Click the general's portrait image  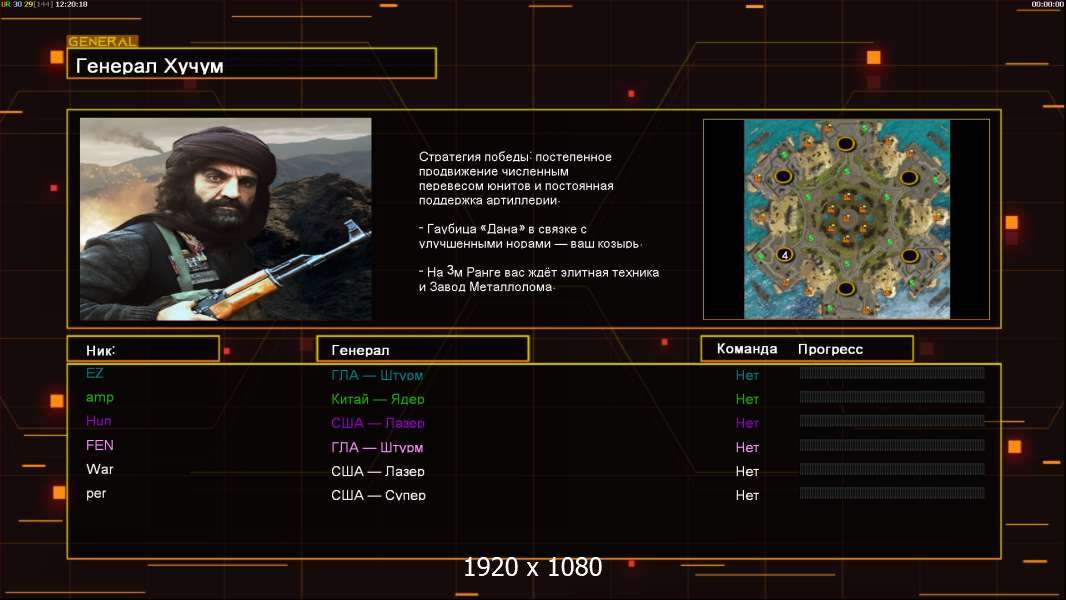(x=225, y=219)
